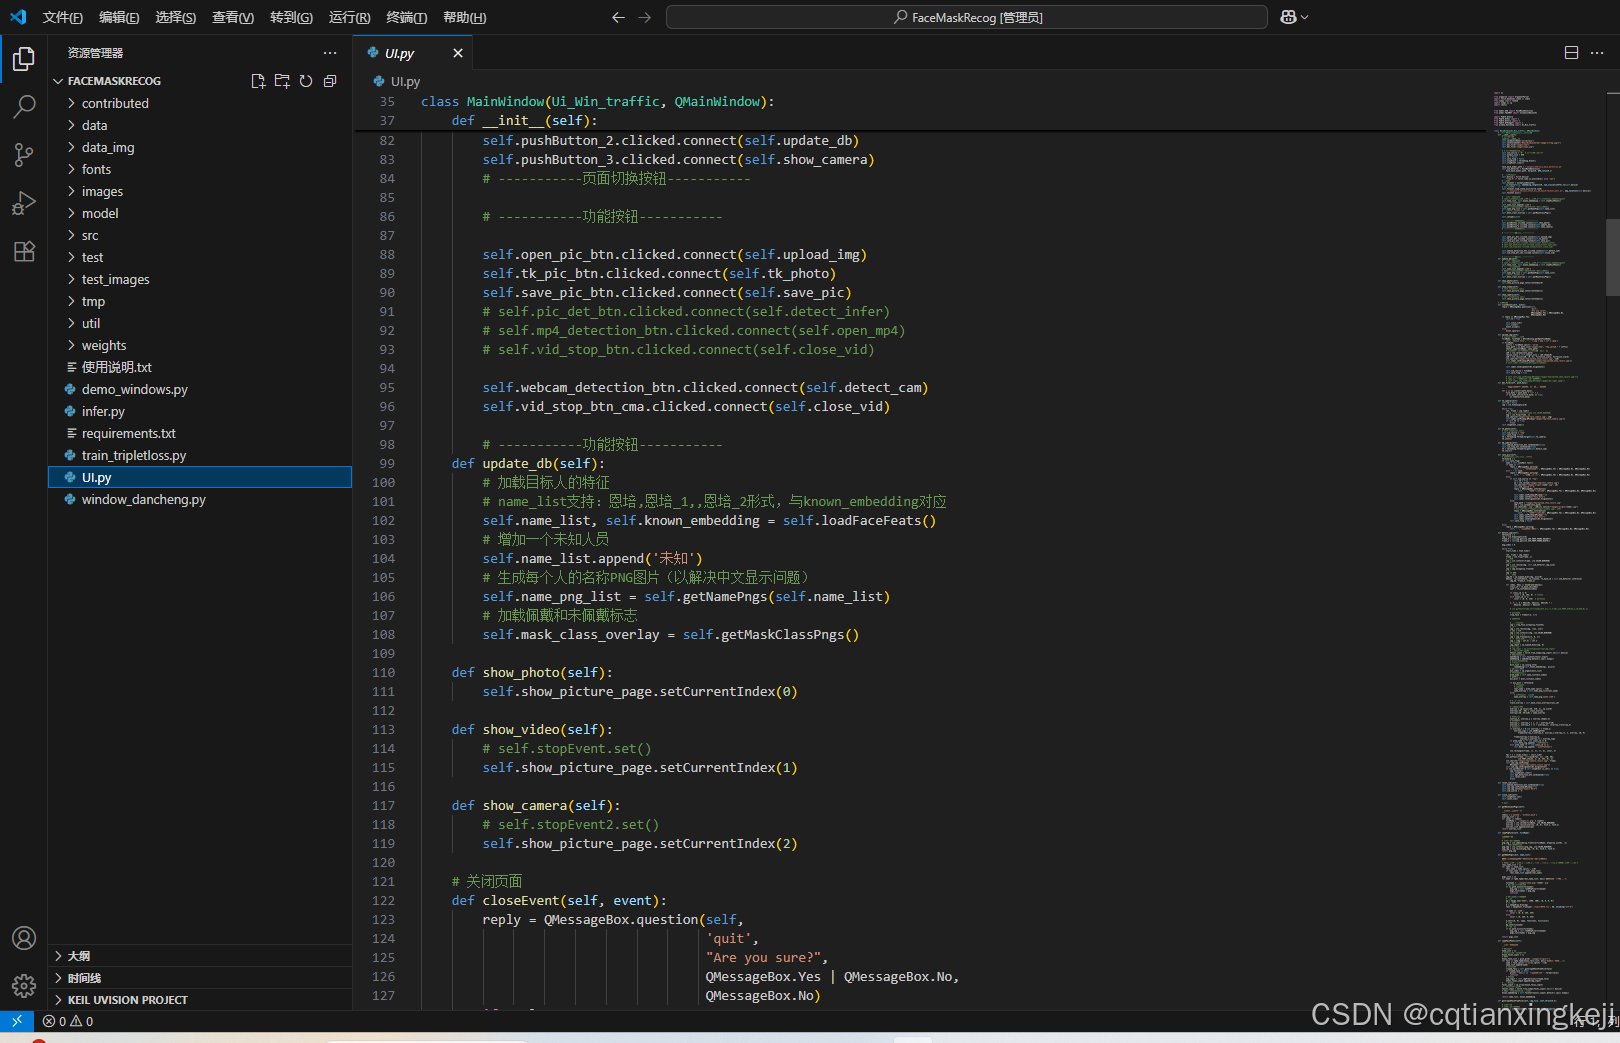The height and width of the screenshot is (1043, 1620).
Task: Open the 文件(F) menu
Action: 63,17
